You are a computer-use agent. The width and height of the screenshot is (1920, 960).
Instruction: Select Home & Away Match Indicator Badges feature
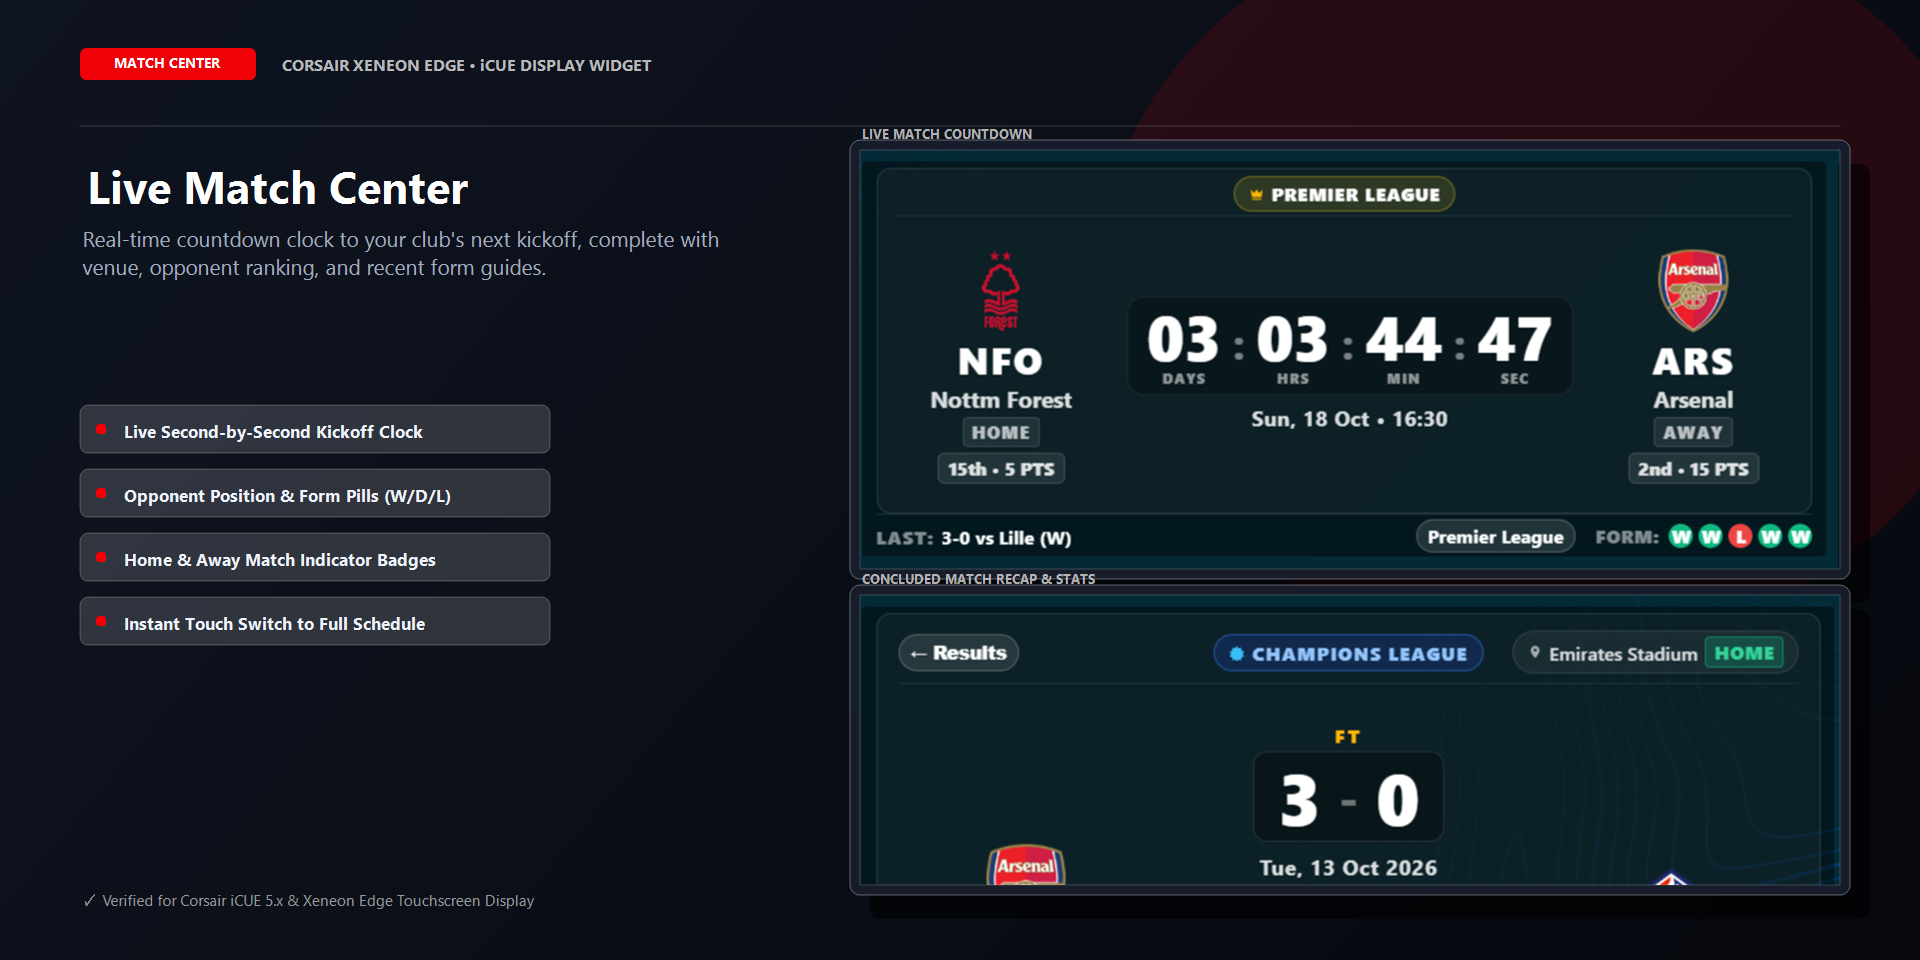tap(315, 557)
